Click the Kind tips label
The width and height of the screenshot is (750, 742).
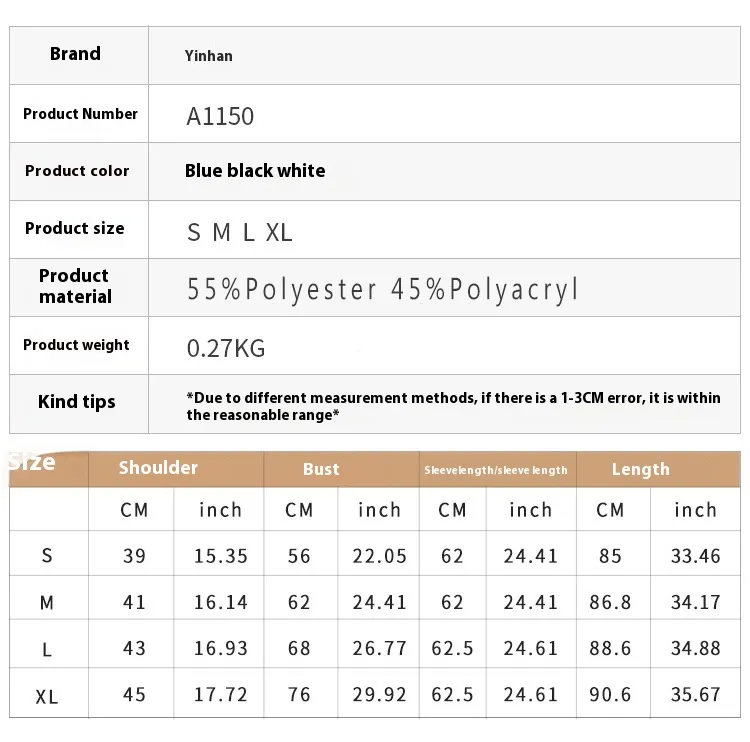tap(77, 402)
